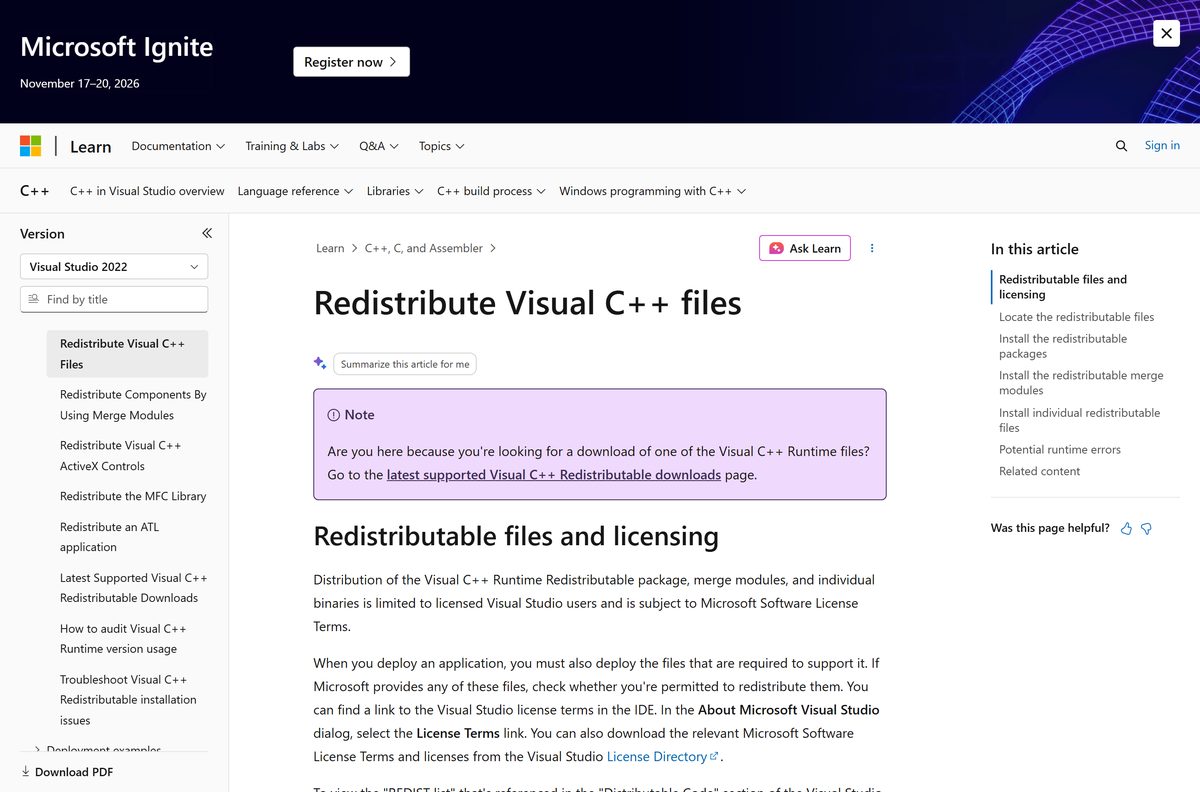Jump to Install the redistributable packages
Screen dimensions: 1200x792
click(1063, 346)
